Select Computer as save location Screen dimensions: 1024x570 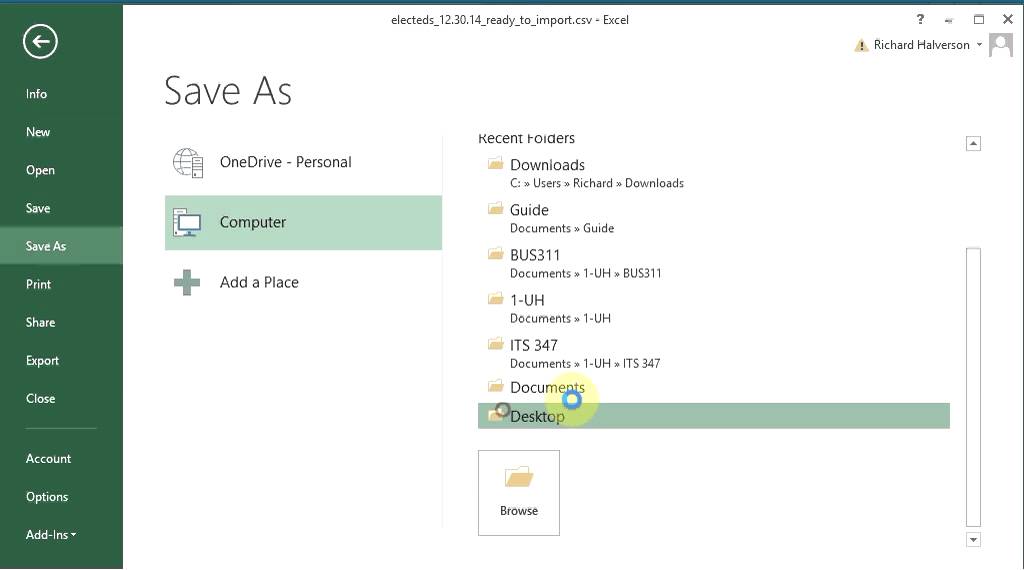tap(303, 223)
